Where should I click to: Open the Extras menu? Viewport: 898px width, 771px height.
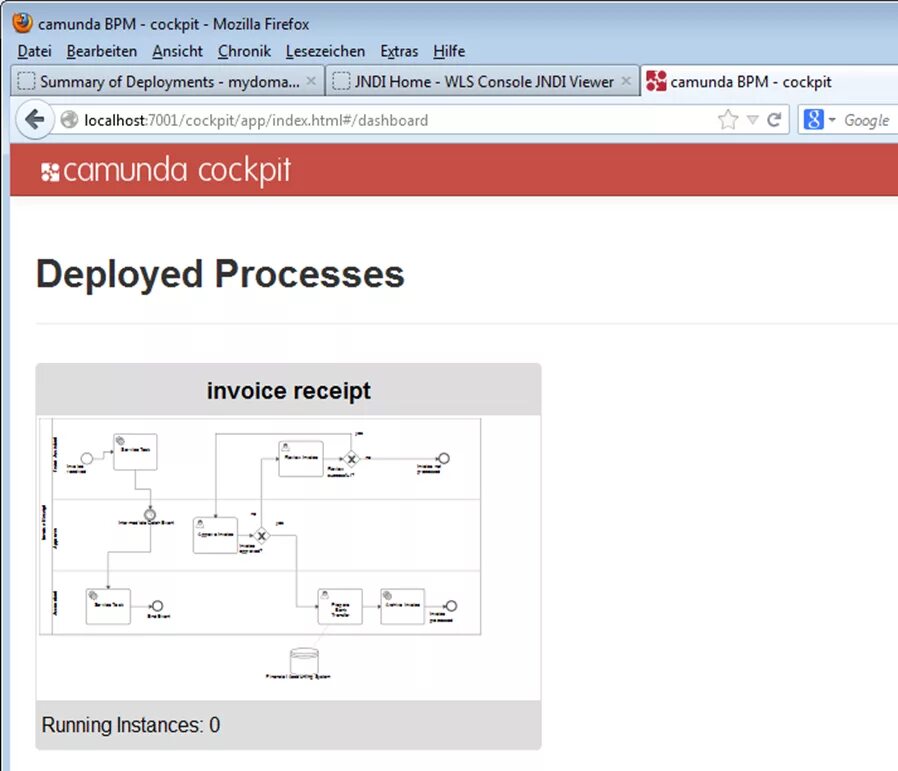(x=399, y=51)
